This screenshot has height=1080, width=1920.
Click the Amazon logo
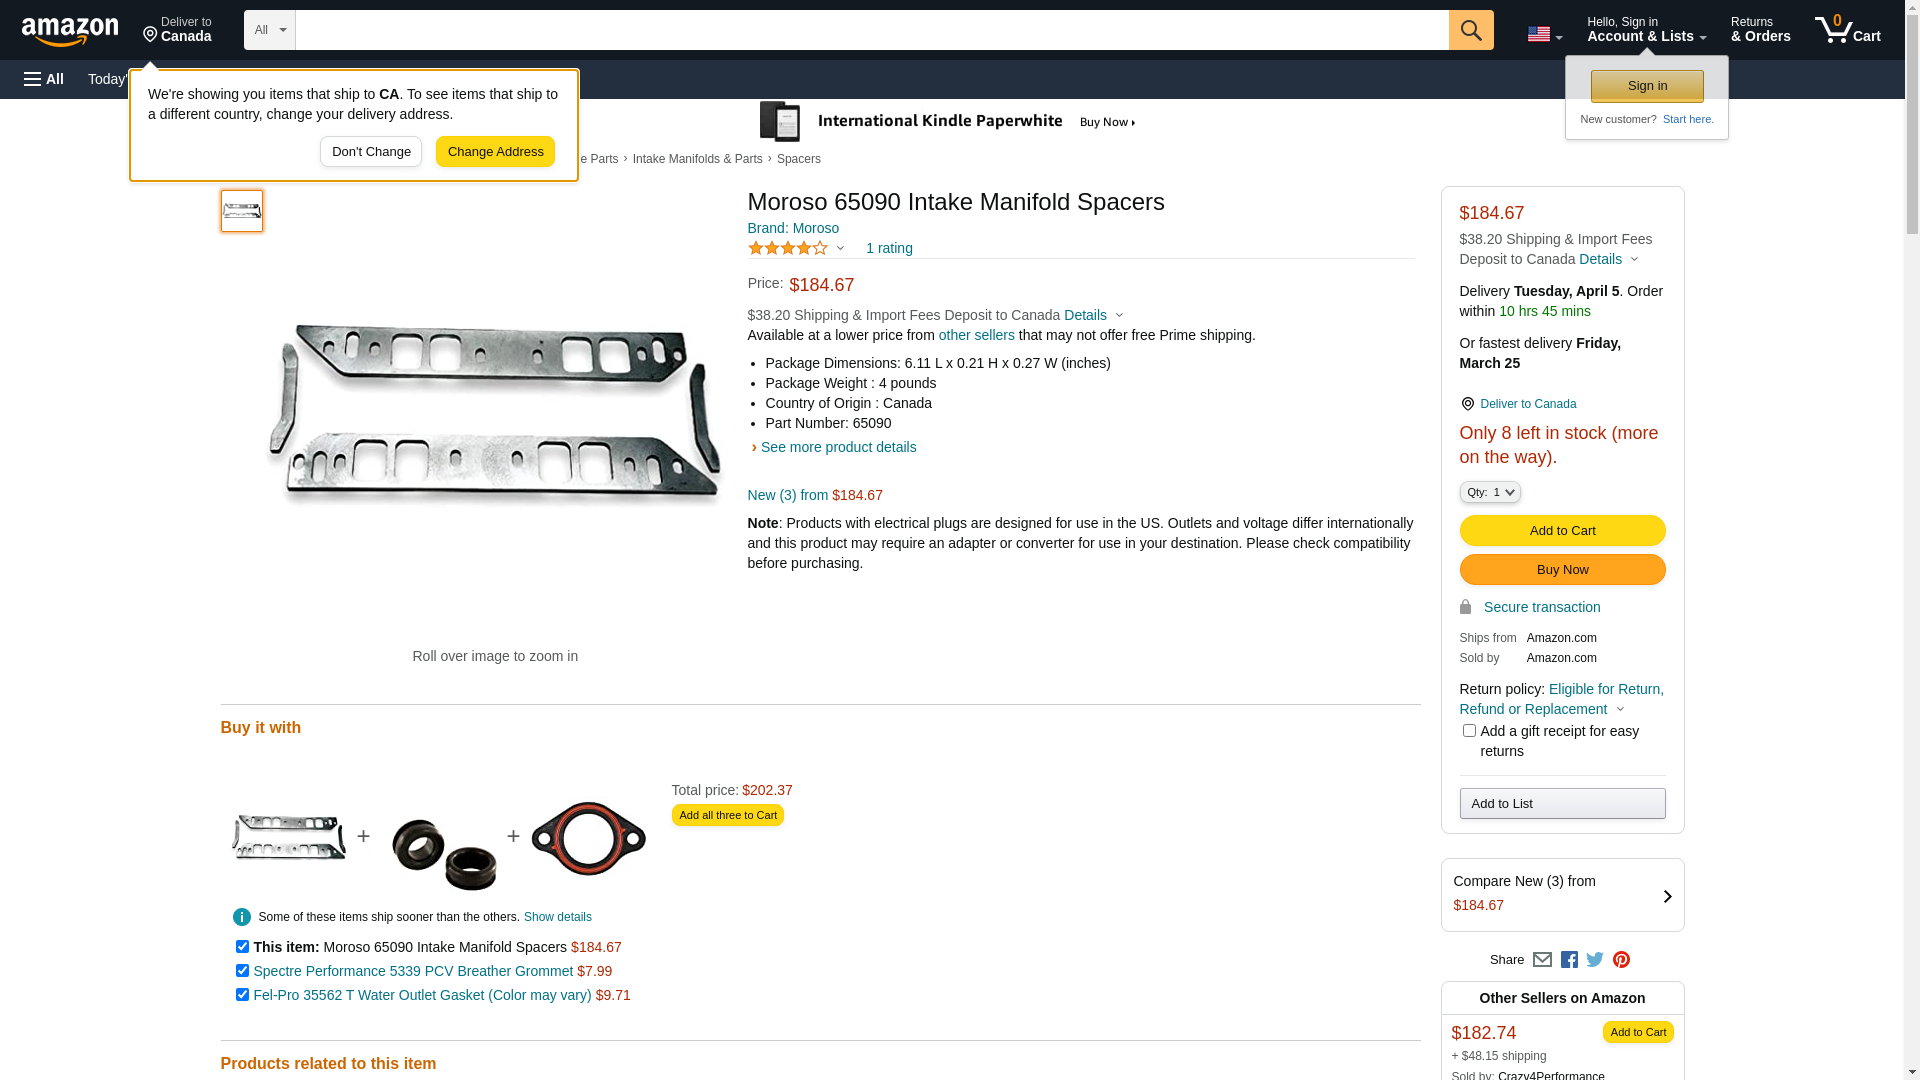[70, 32]
